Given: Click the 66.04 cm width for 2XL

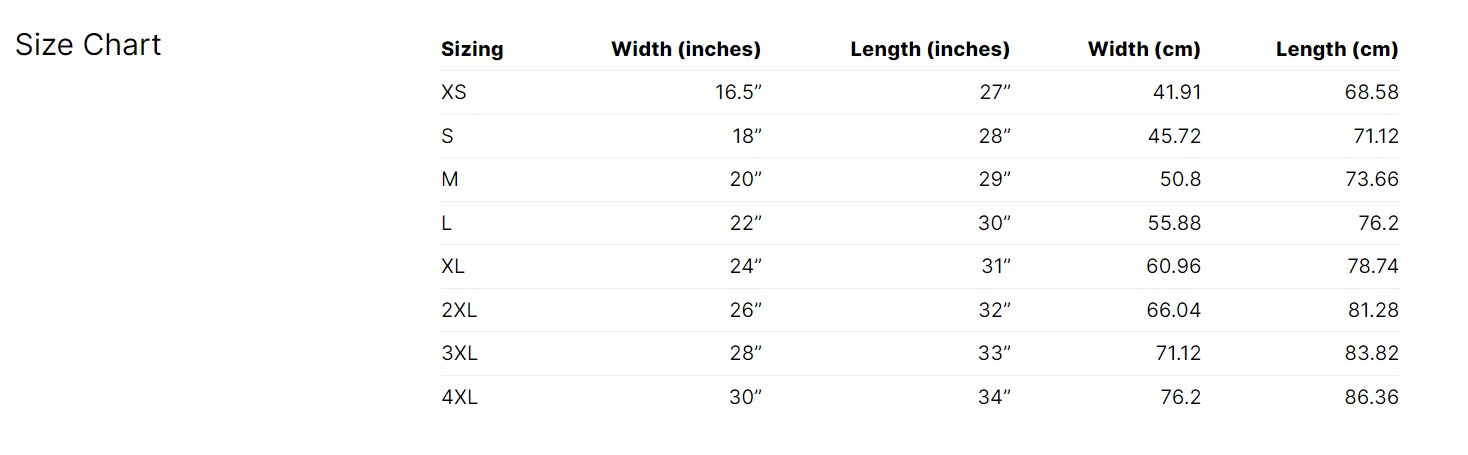Looking at the screenshot, I should (x=1173, y=310).
